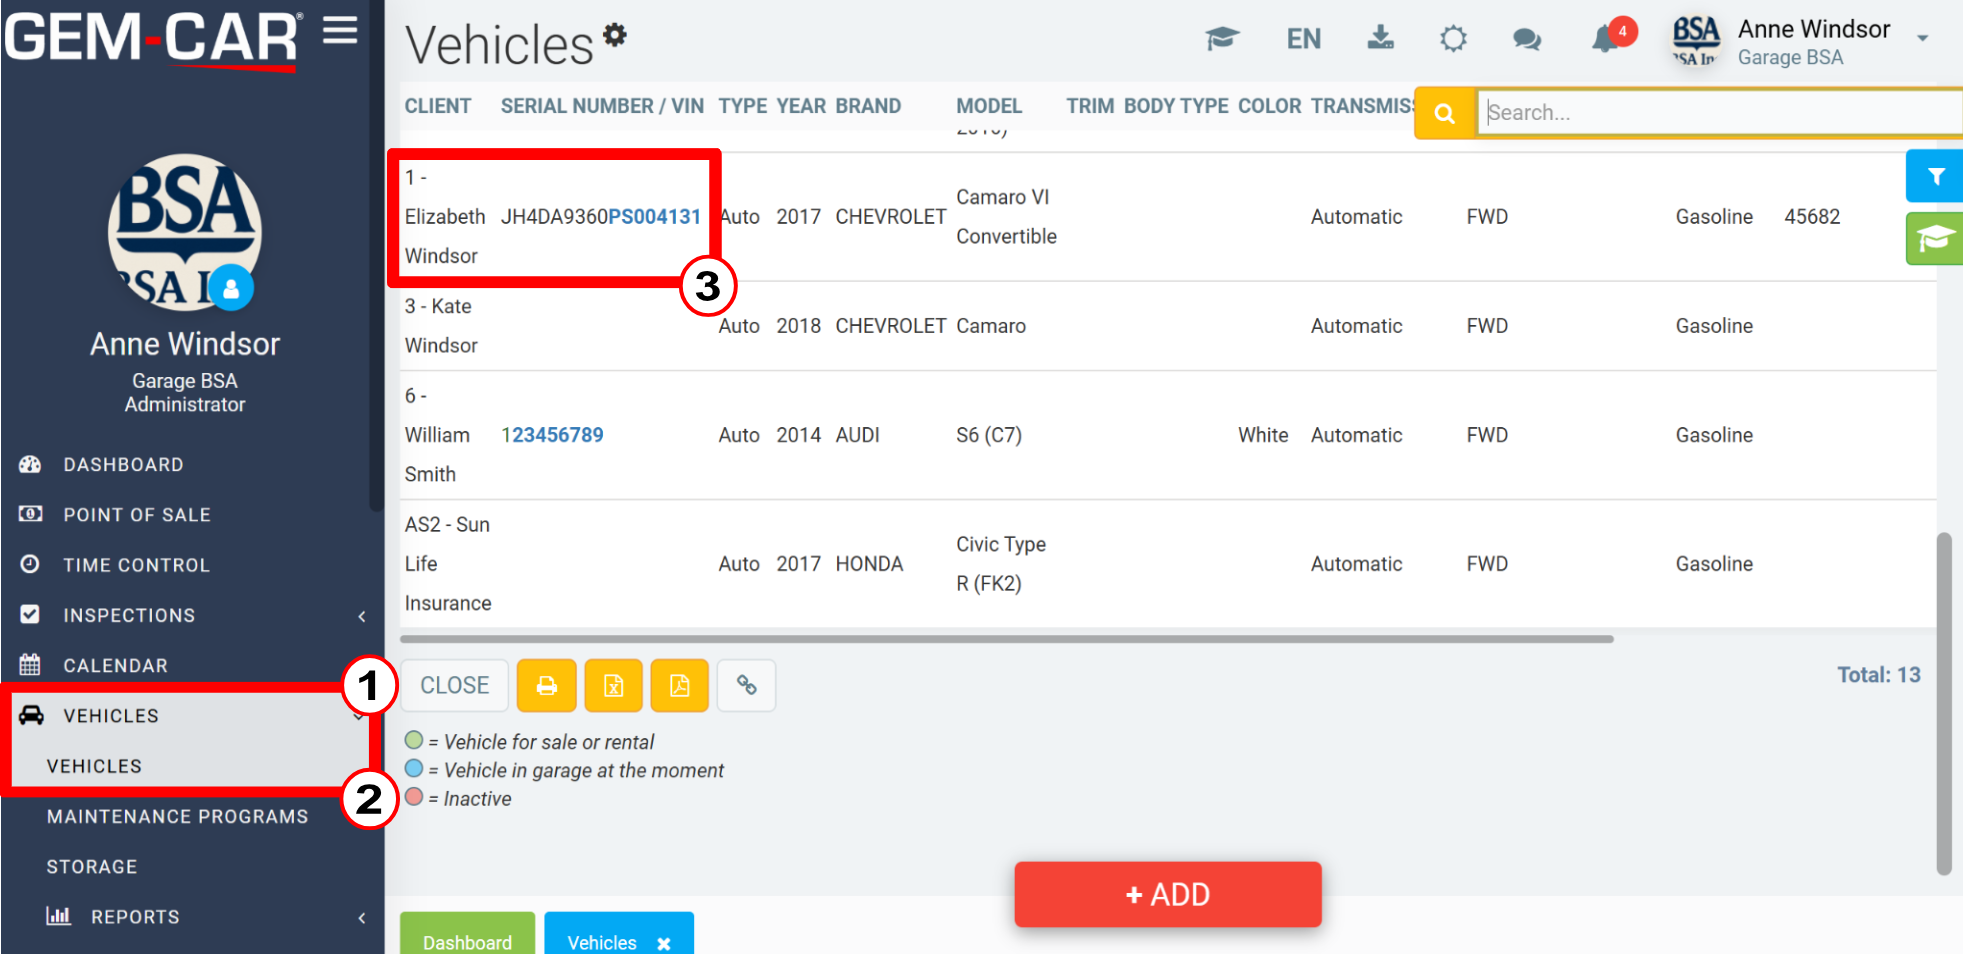Image resolution: width=1963 pixels, height=955 pixels.
Task: Click the green tutorial icon on right edge
Action: pyautogui.click(x=1936, y=238)
